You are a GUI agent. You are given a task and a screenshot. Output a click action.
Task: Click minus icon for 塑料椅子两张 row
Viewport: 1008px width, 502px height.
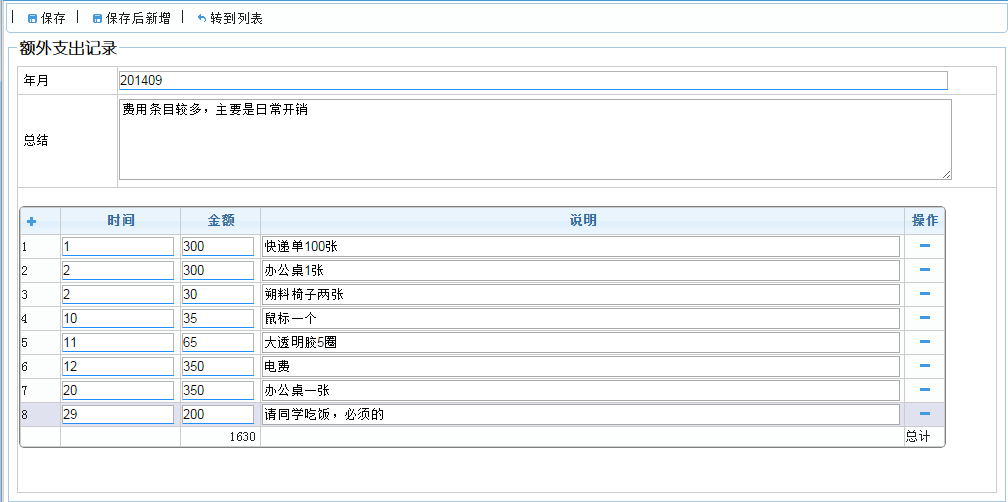point(924,294)
